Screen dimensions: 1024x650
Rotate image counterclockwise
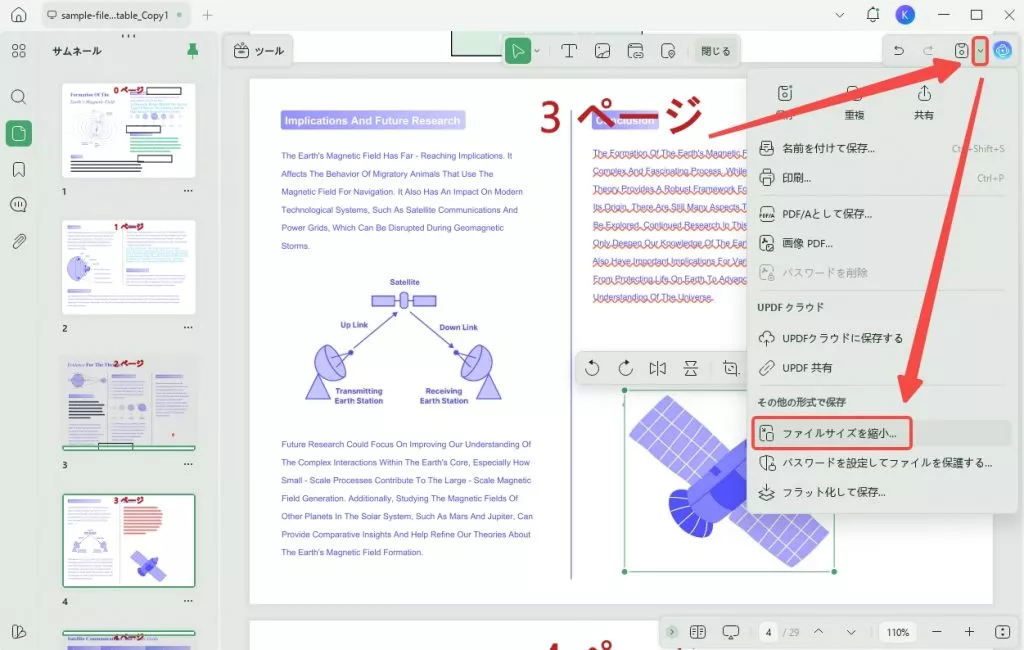592,368
